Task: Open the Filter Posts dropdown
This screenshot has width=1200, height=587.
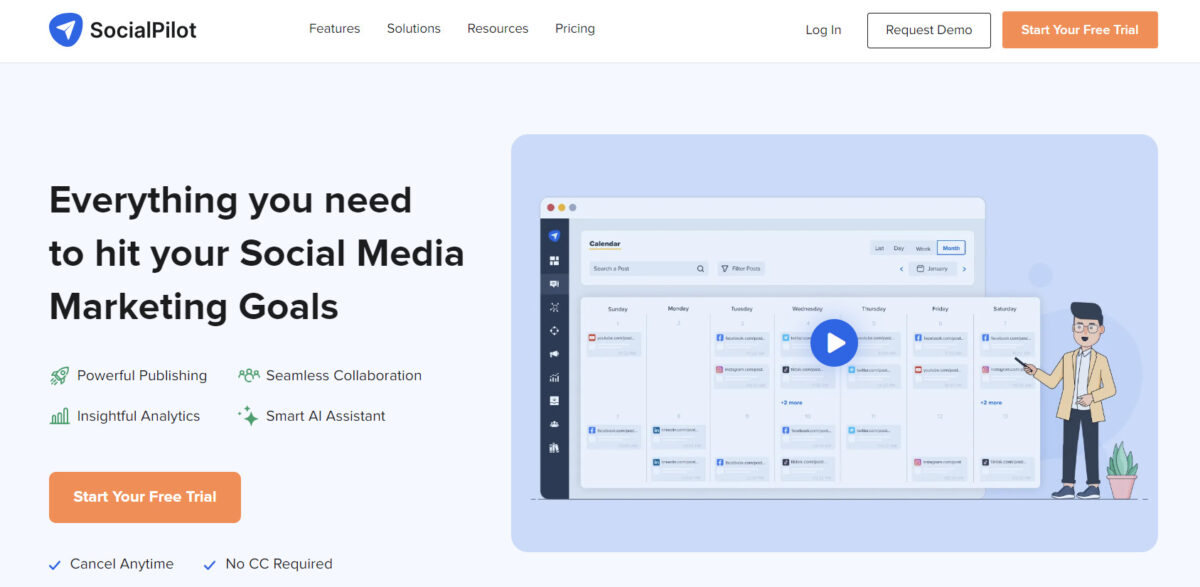Action: click(x=741, y=269)
